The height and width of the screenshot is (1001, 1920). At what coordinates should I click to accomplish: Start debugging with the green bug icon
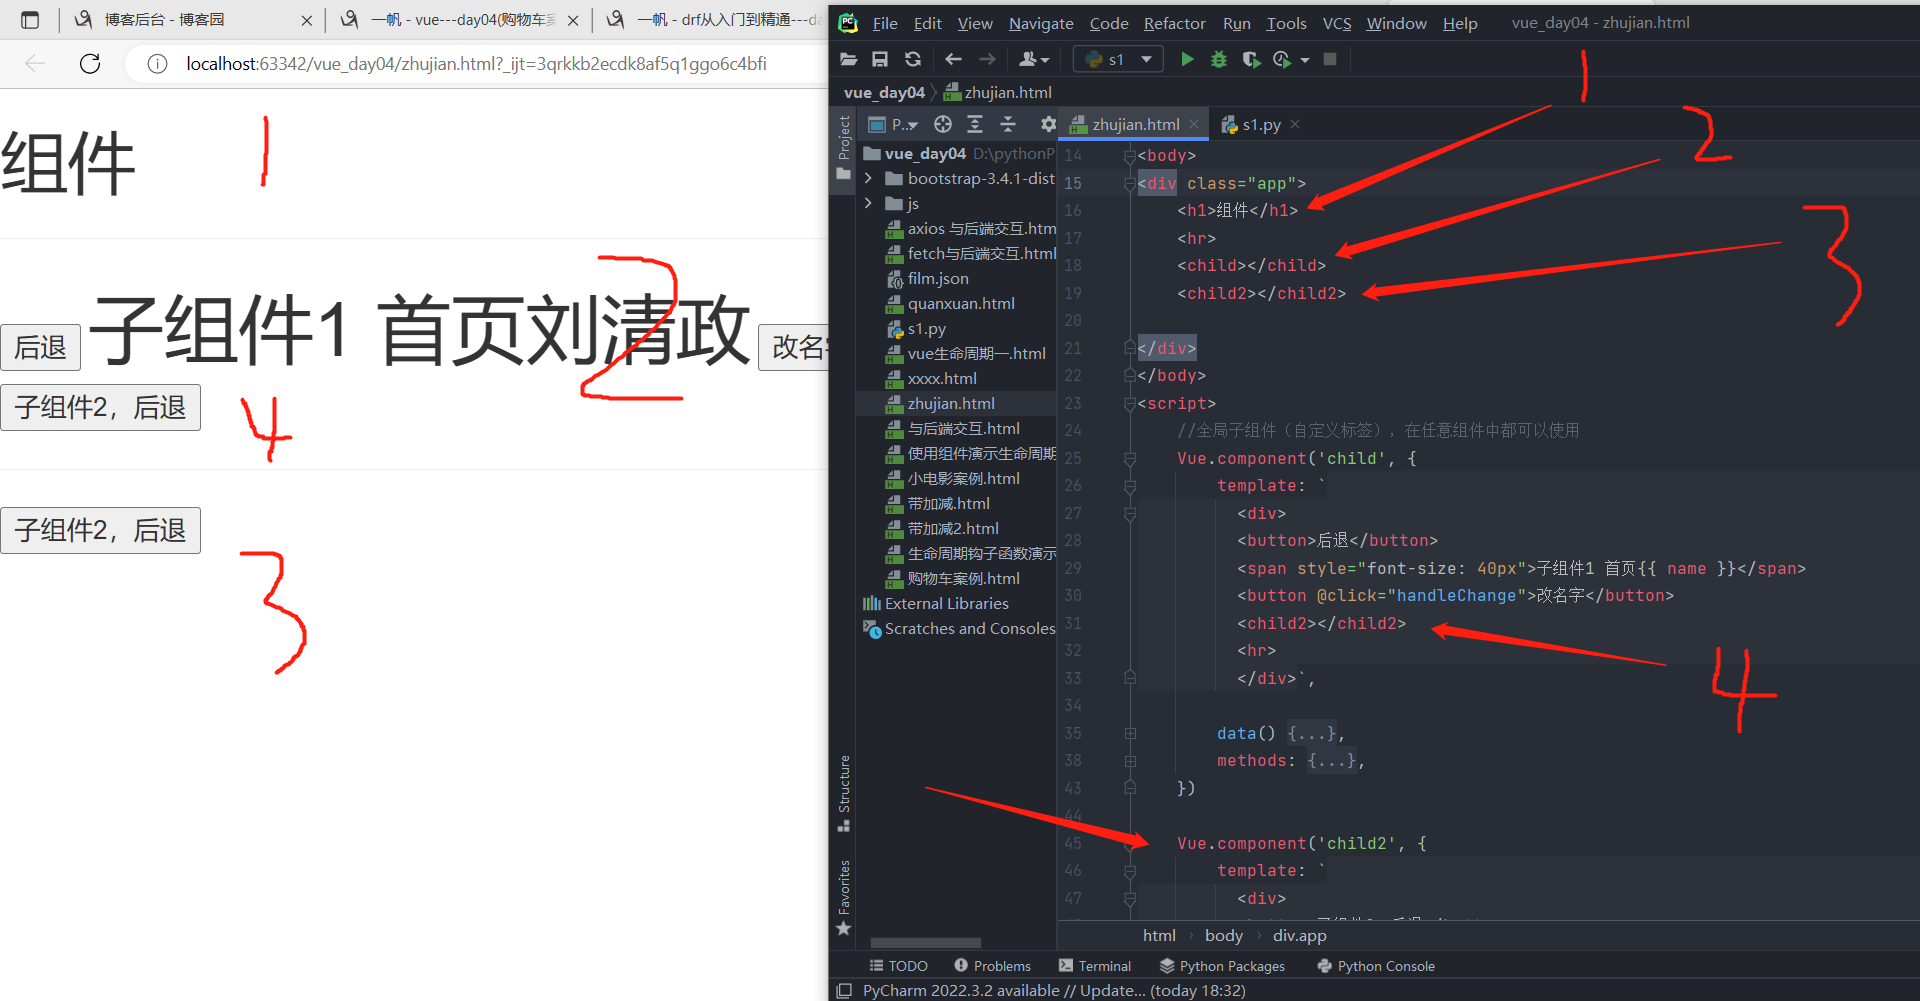point(1219,60)
